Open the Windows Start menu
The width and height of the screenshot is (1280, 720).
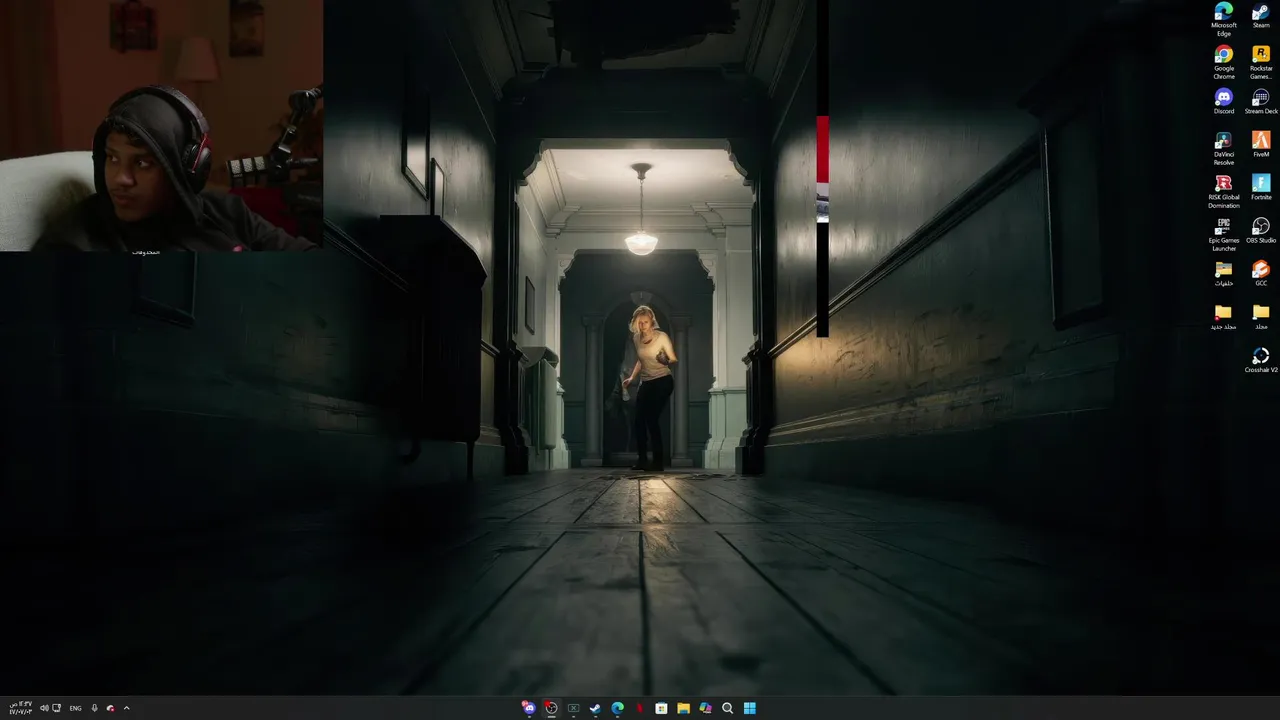tap(749, 708)
